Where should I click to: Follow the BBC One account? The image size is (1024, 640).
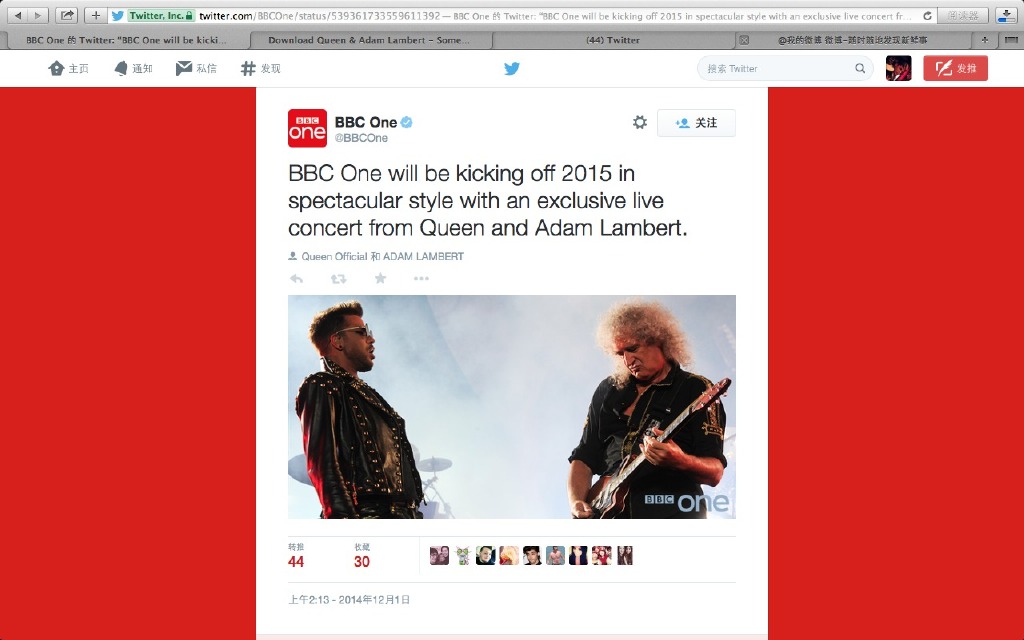696,123
